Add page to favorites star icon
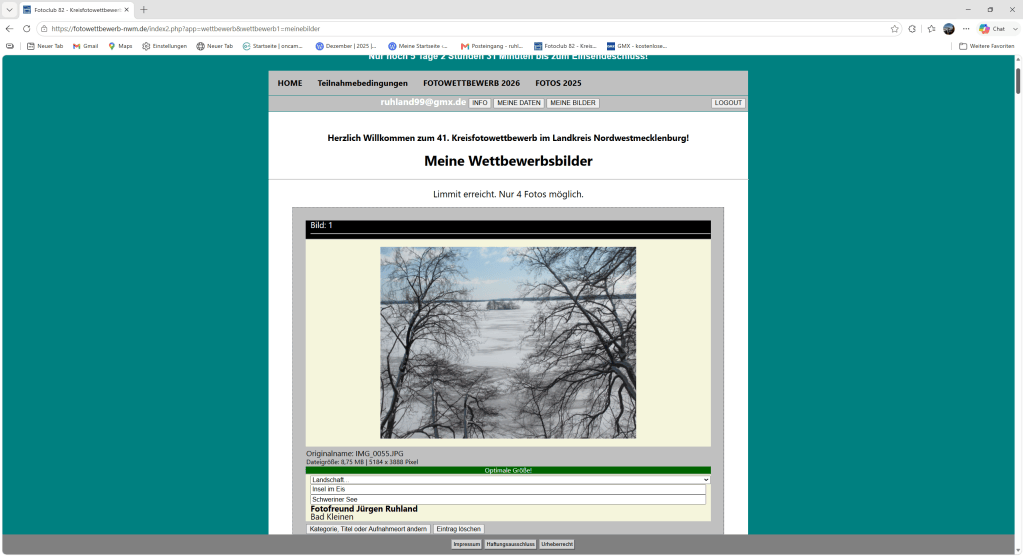Viewport: 1023px width, 556px height. coord(894,29)
